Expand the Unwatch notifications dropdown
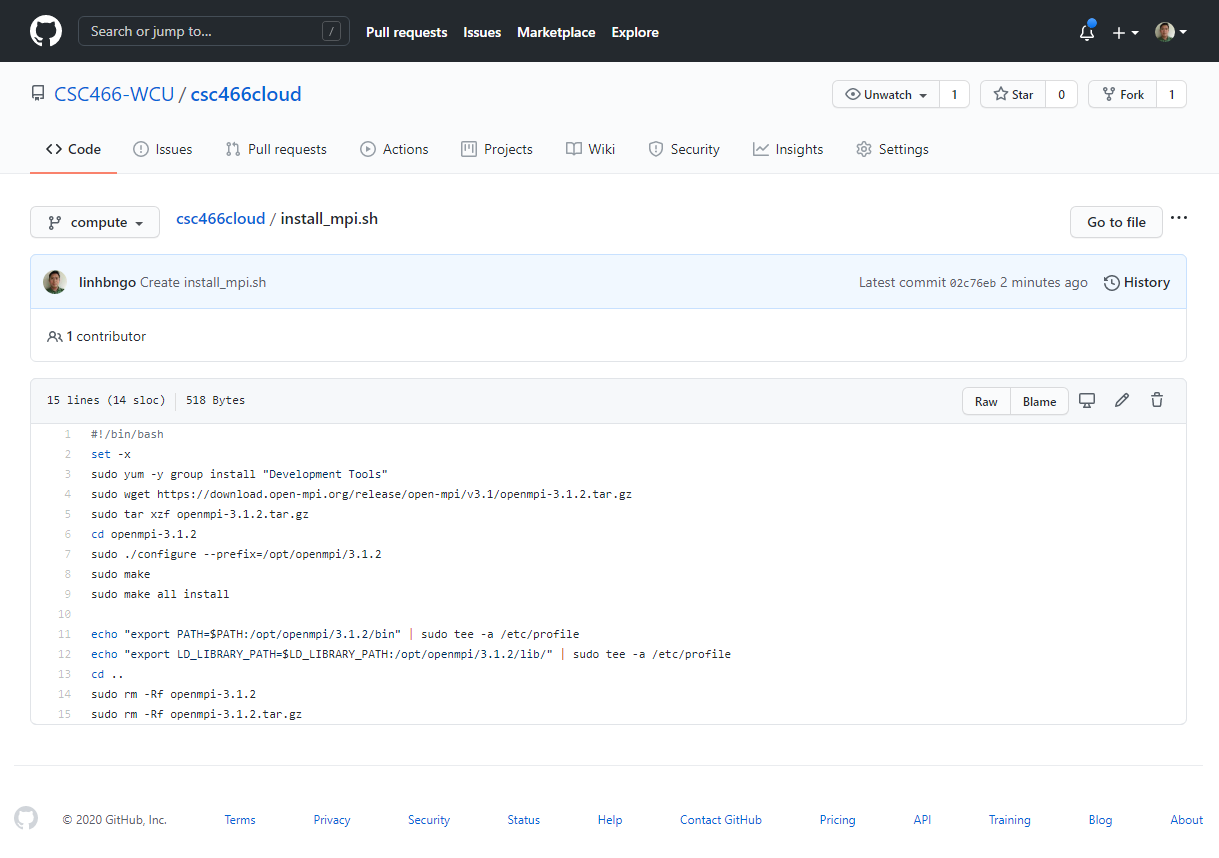 tap(886, 95)
